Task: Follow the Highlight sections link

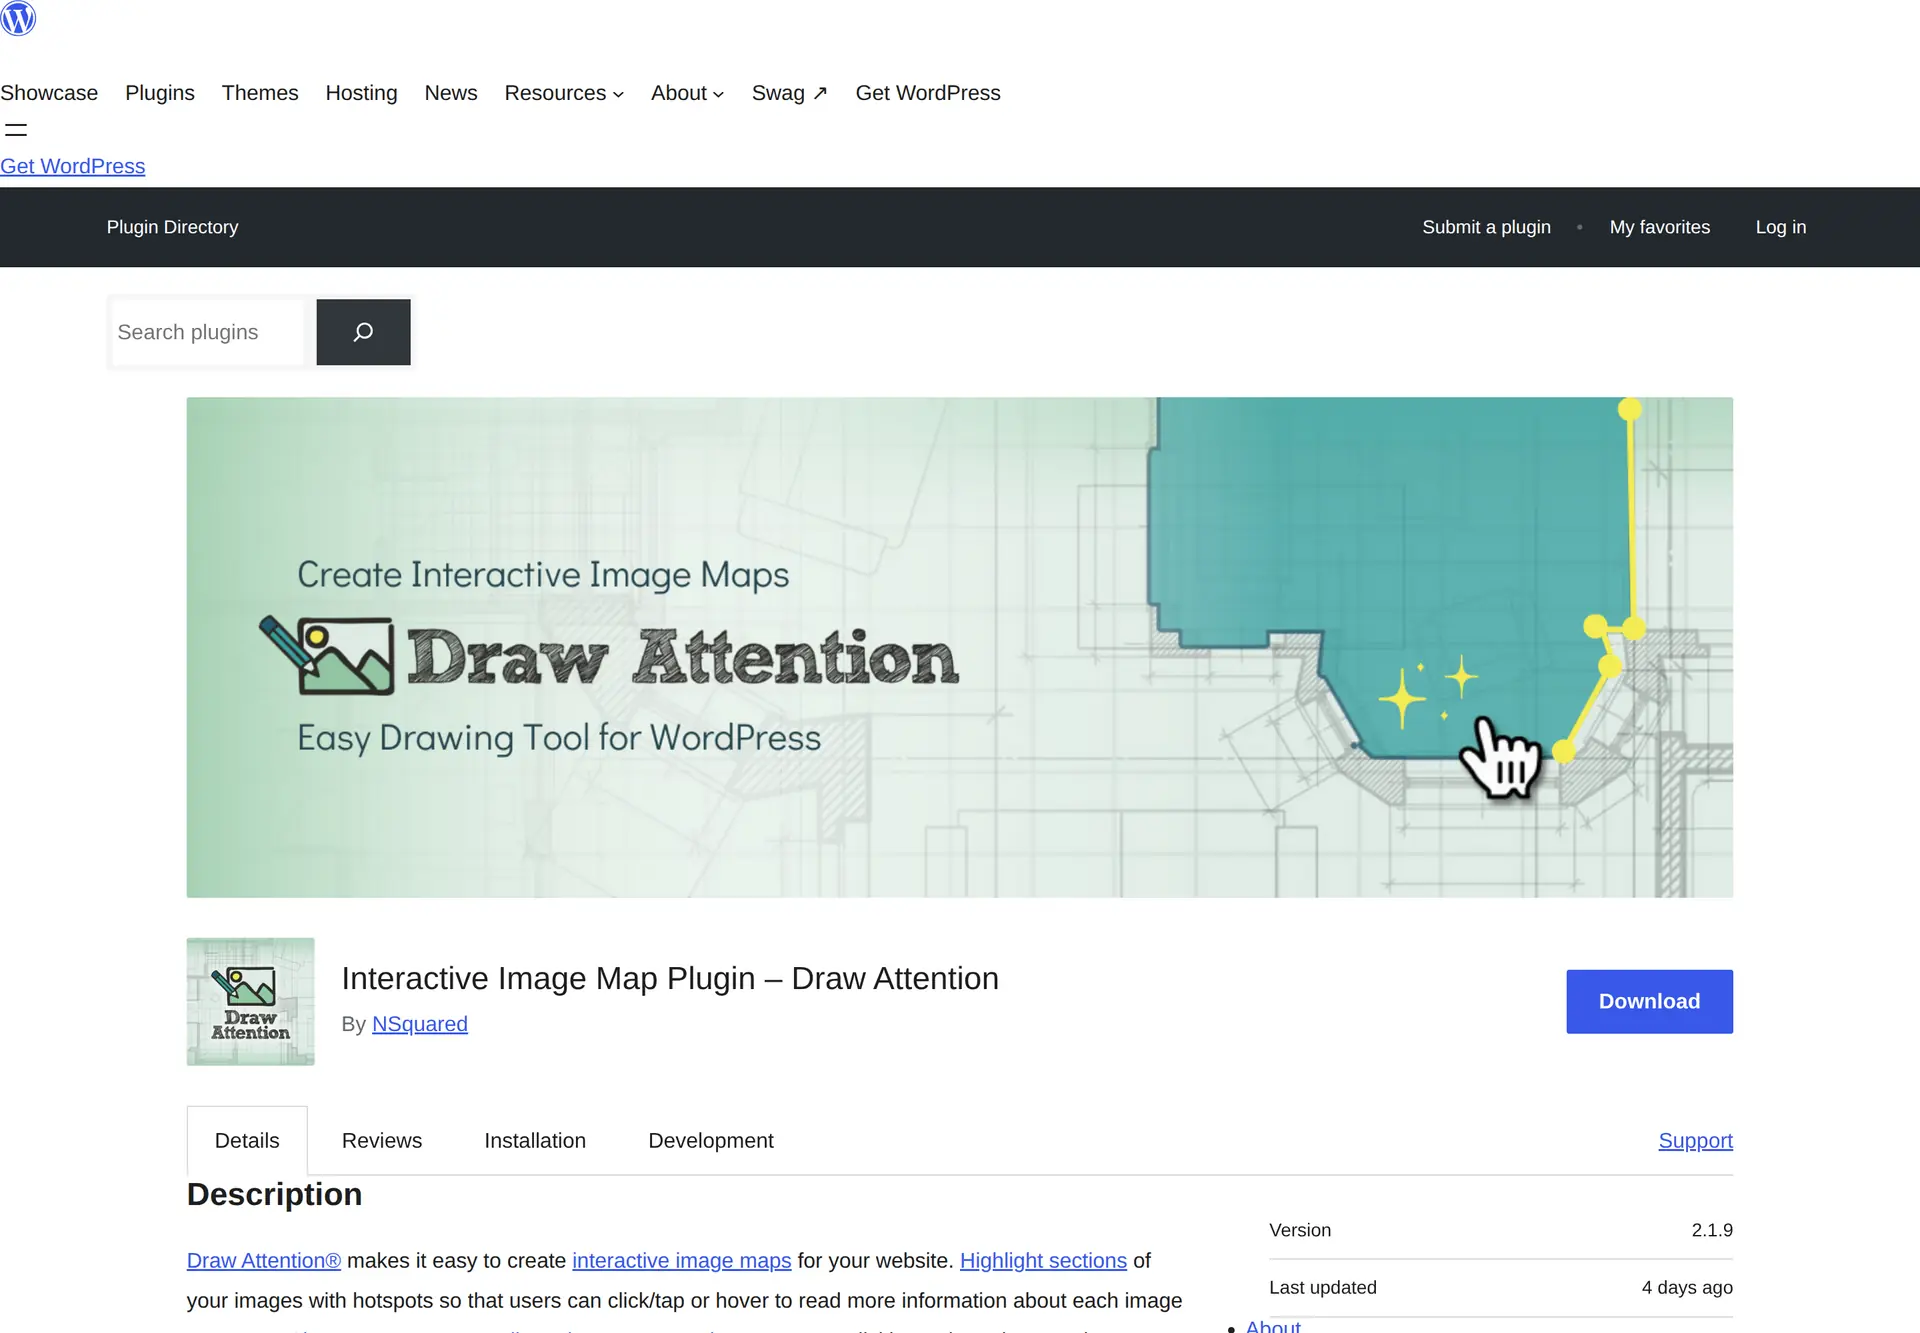Action: 1043,1261
